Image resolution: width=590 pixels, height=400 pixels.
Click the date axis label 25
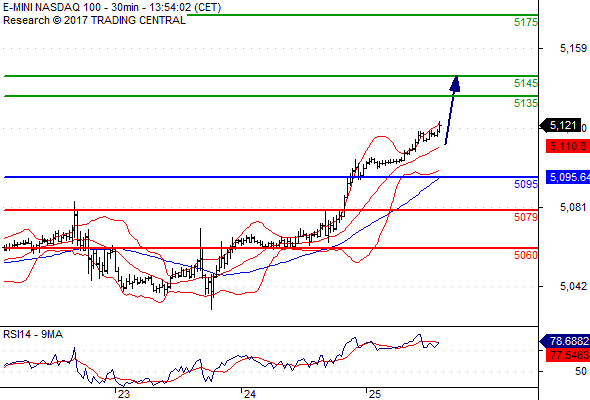pos(375,394)
